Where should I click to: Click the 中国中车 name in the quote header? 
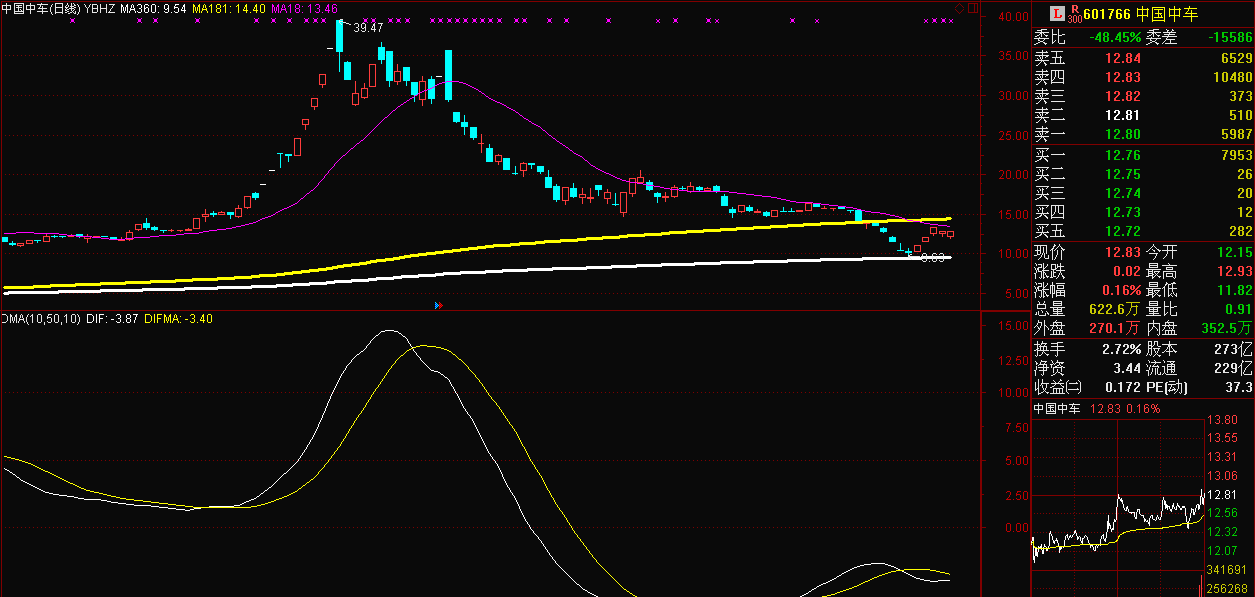point(1167,14)
